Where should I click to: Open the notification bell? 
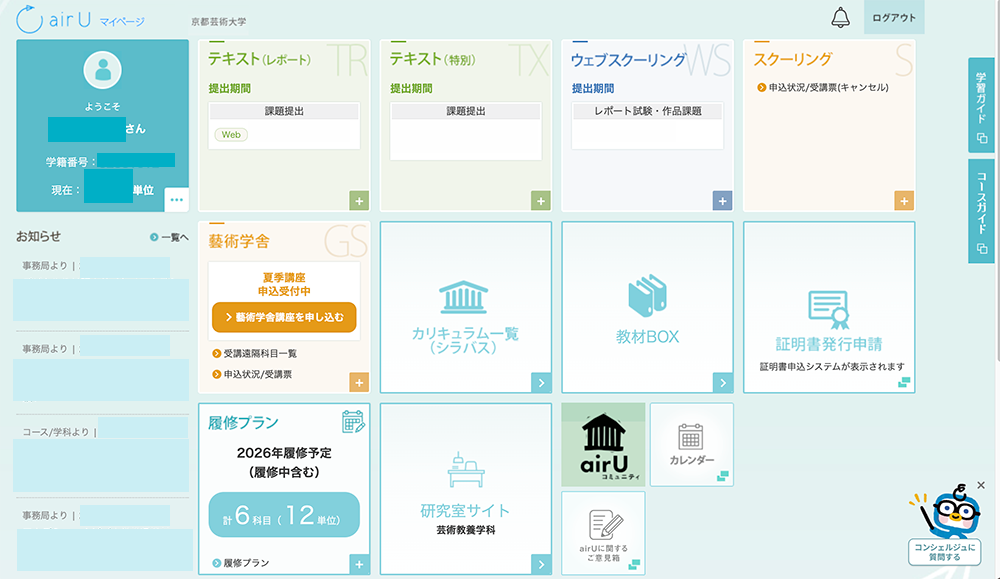coord(840,17)
